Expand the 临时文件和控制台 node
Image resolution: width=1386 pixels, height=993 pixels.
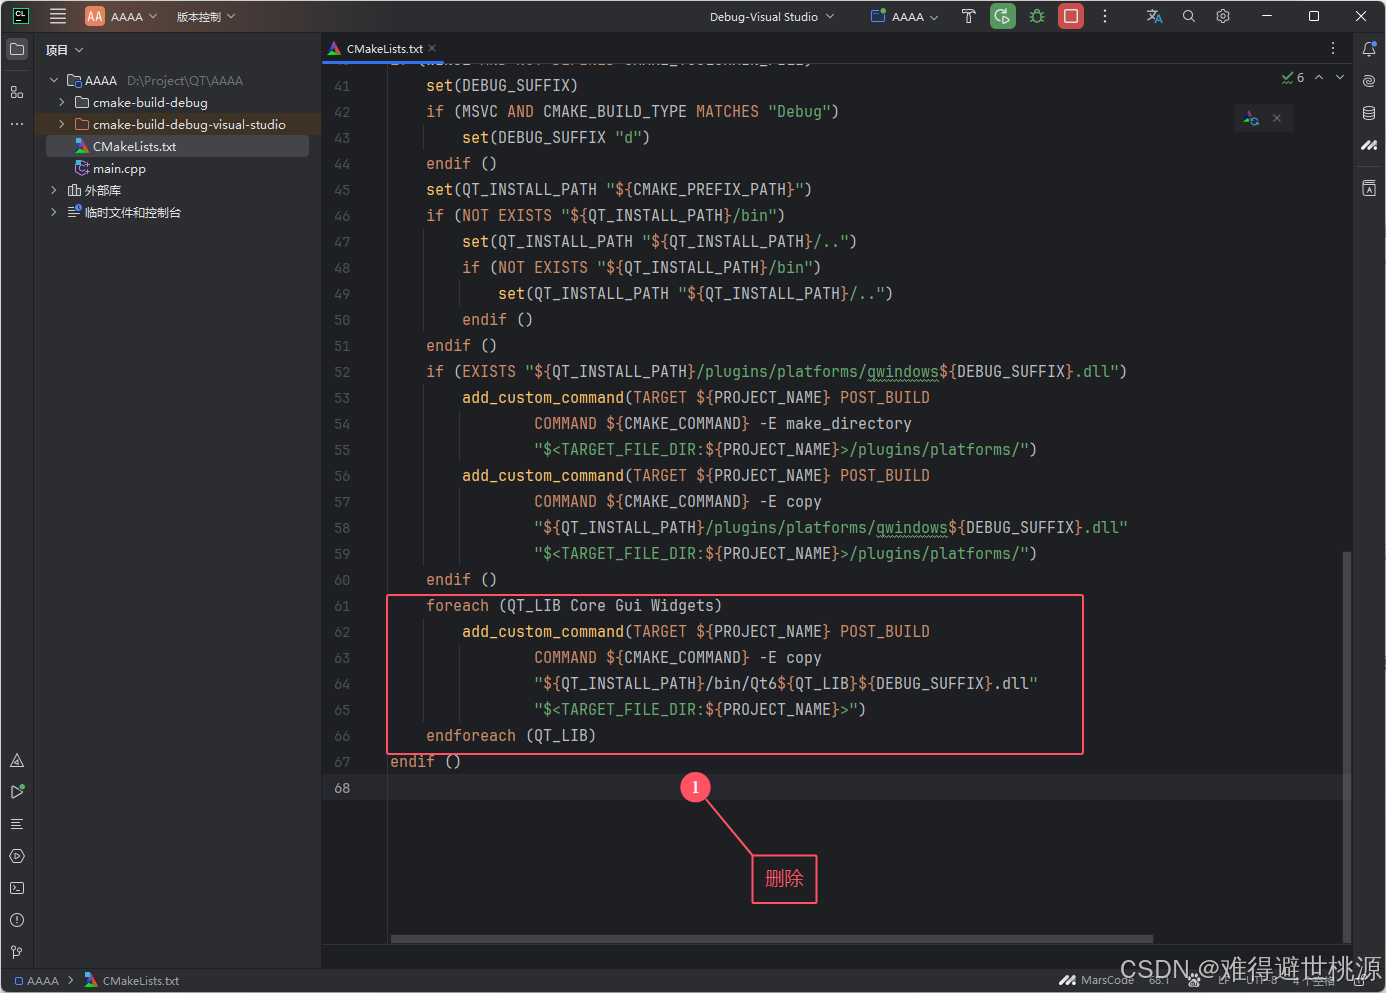pyautogui.click(x=54, y=212)
